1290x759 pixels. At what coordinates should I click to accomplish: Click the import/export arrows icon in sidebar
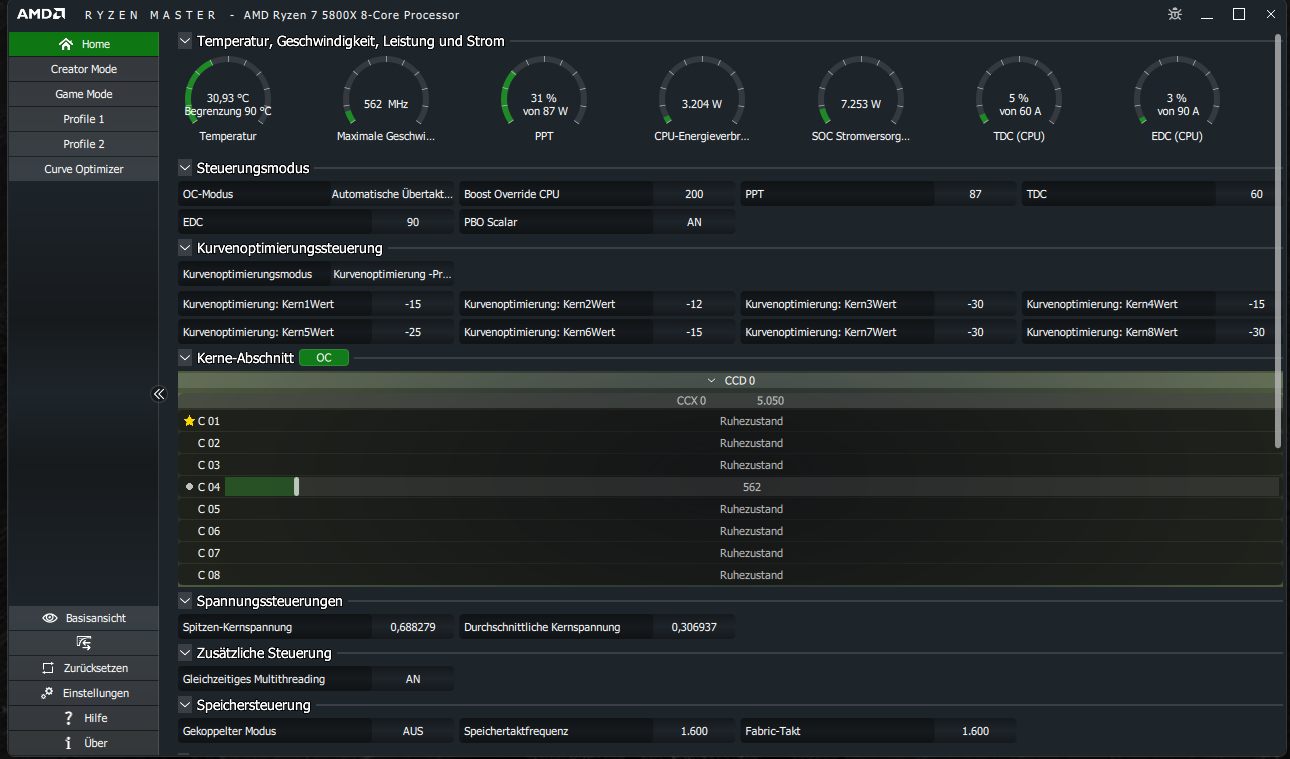pyautogui.click(x=83, y=643)
